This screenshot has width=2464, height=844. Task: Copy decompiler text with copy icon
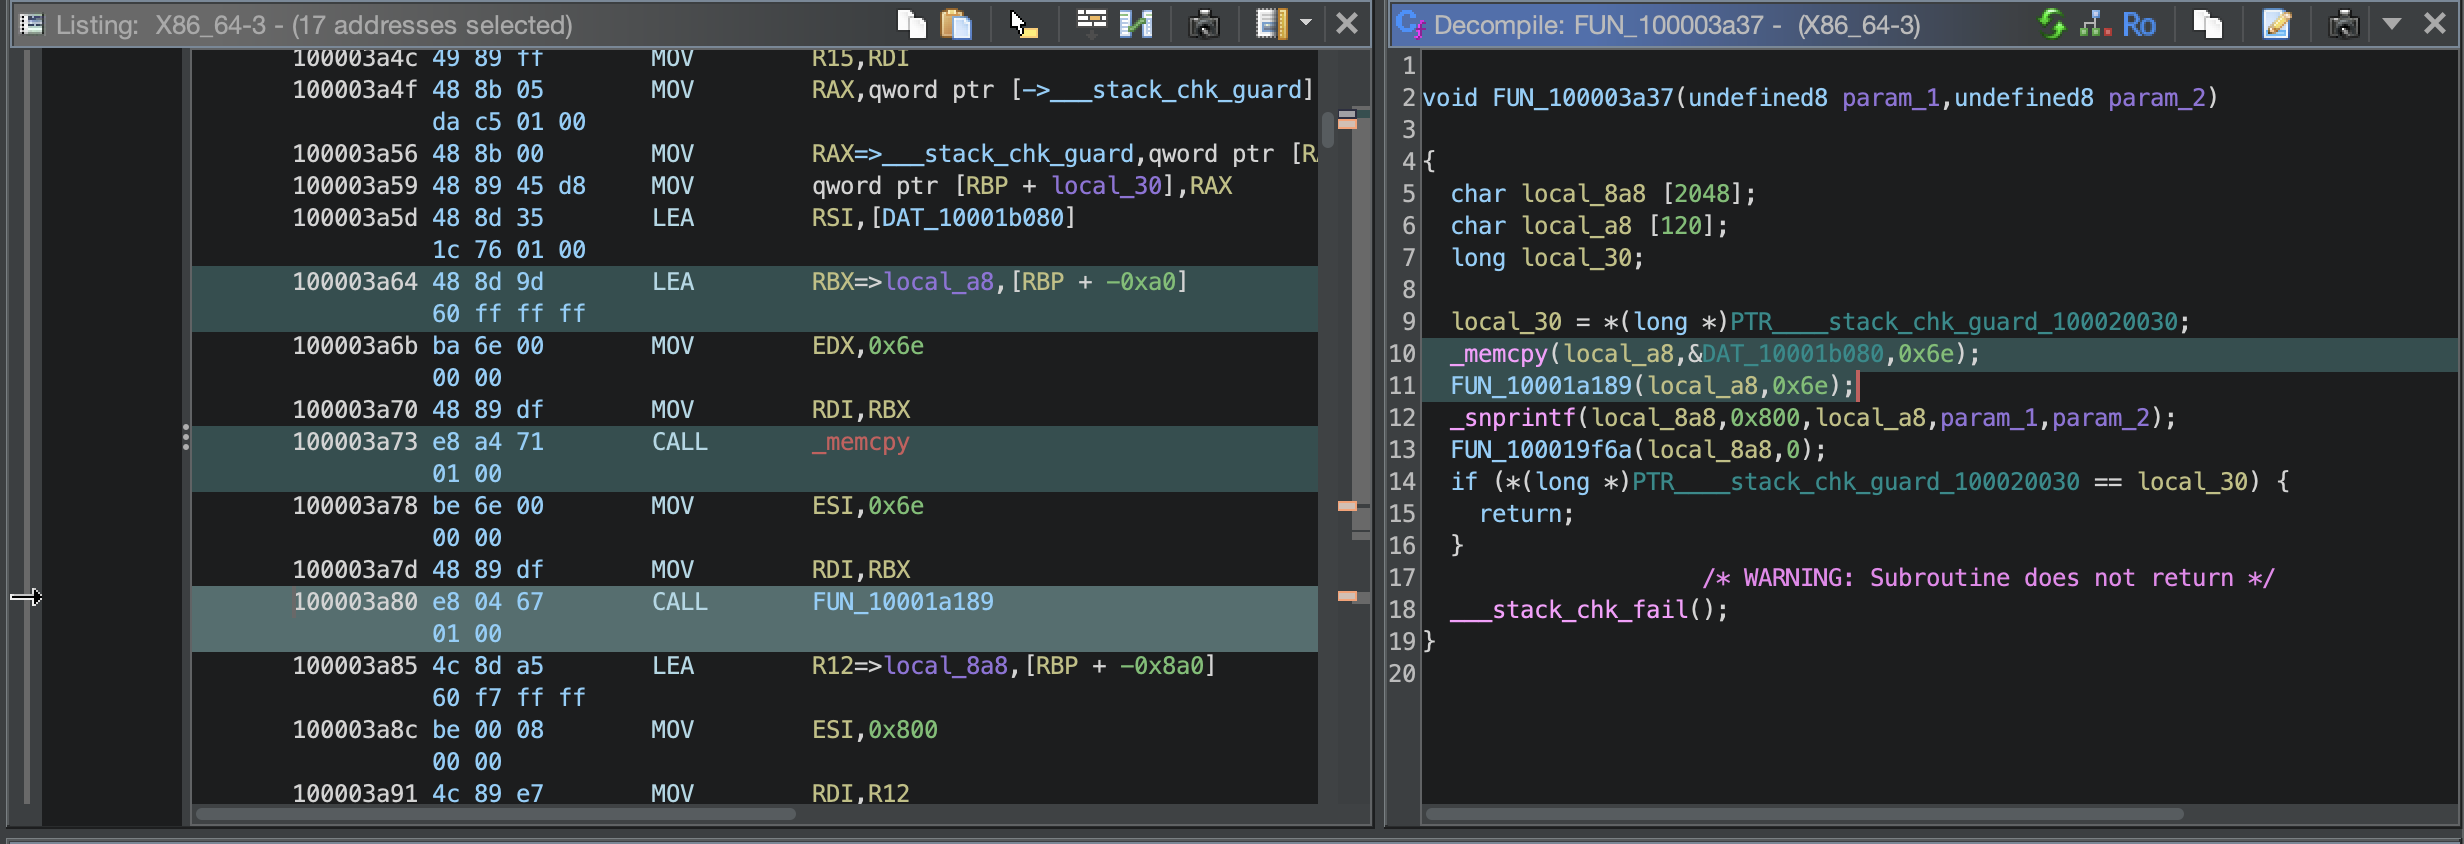[2207, 23]
